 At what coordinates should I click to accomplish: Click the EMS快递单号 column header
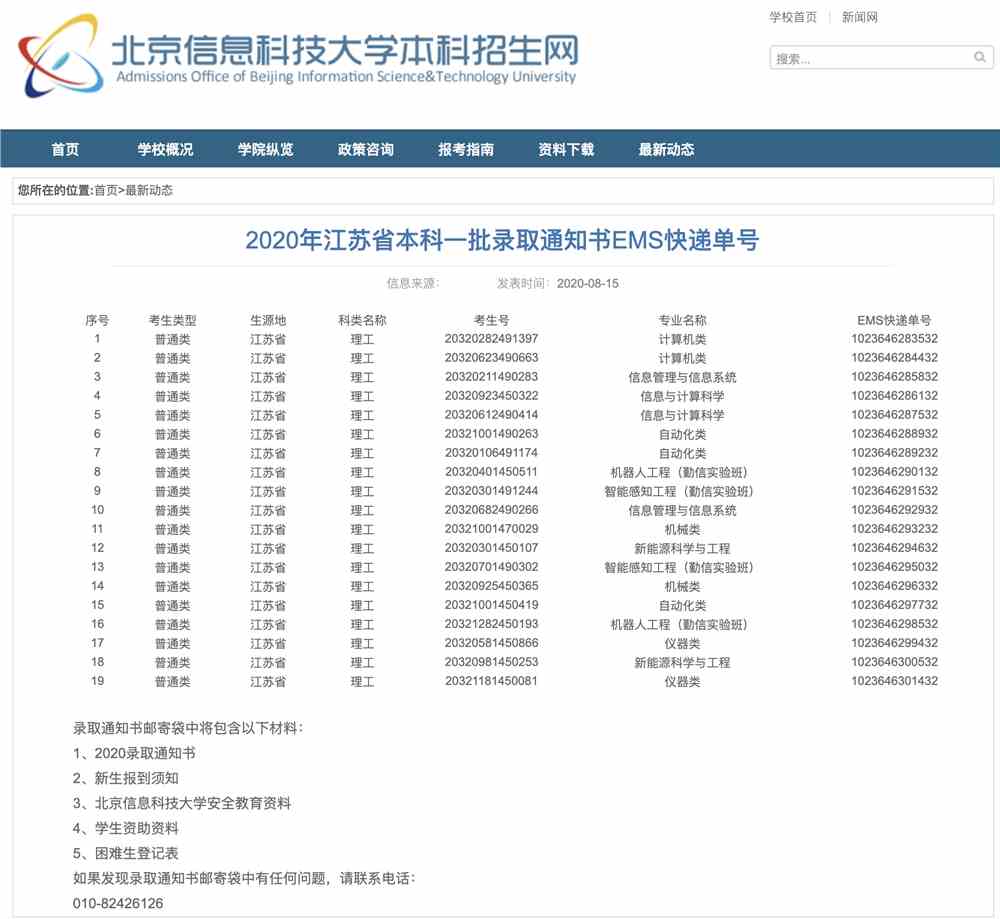pos(894,320)
